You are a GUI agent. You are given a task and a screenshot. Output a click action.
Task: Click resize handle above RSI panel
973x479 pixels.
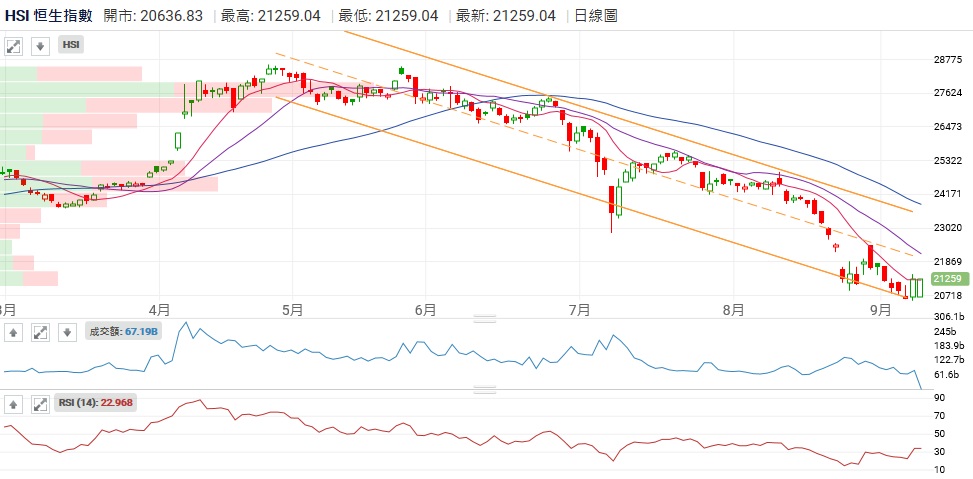click(485, 391)
